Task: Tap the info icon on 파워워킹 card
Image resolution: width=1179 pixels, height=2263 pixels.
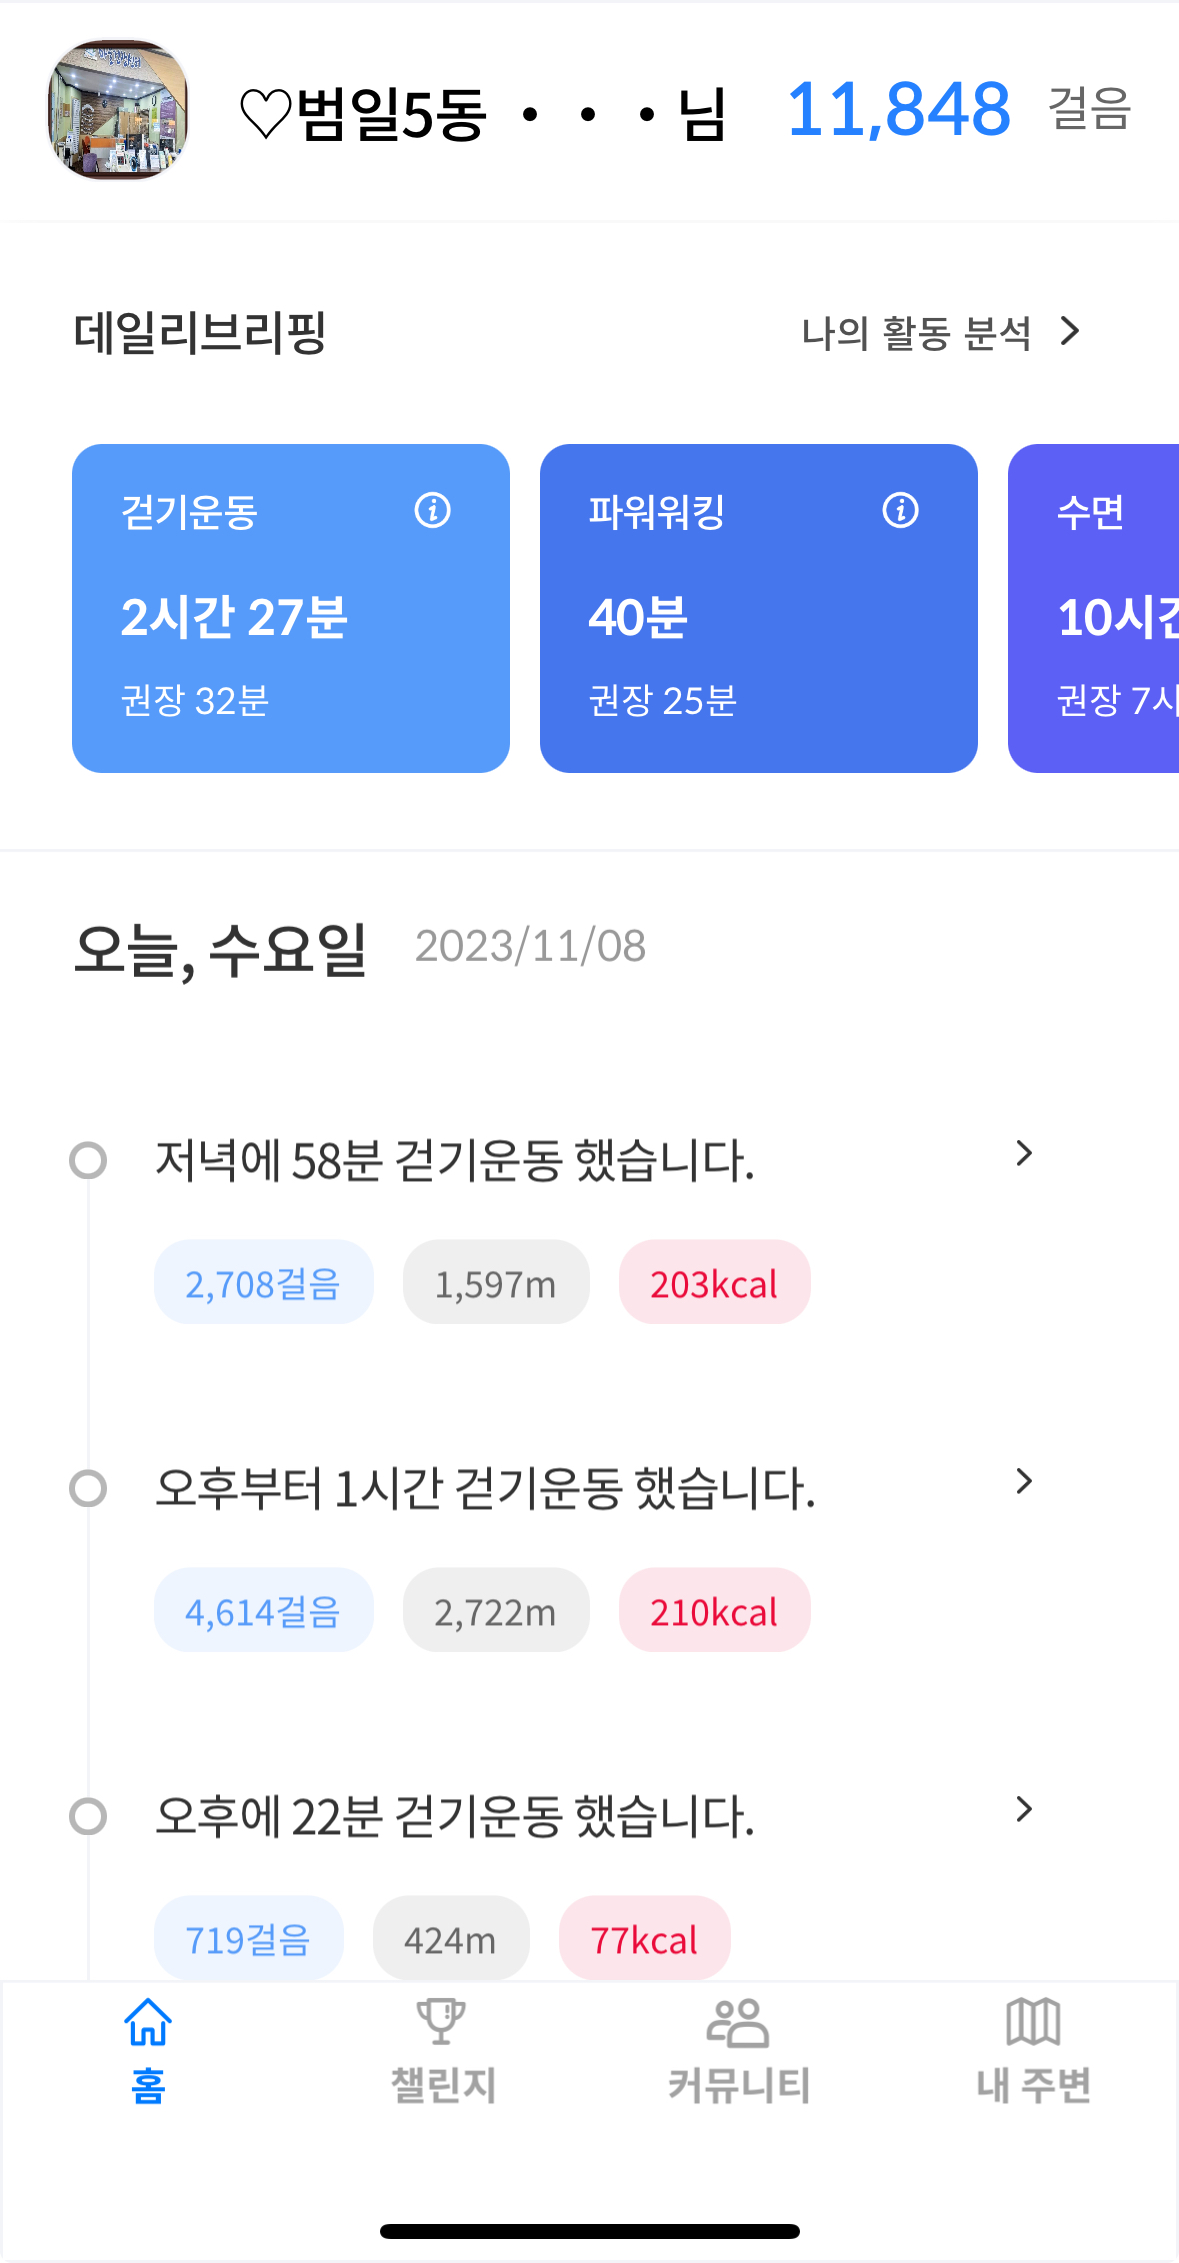Action: [900, 511]
